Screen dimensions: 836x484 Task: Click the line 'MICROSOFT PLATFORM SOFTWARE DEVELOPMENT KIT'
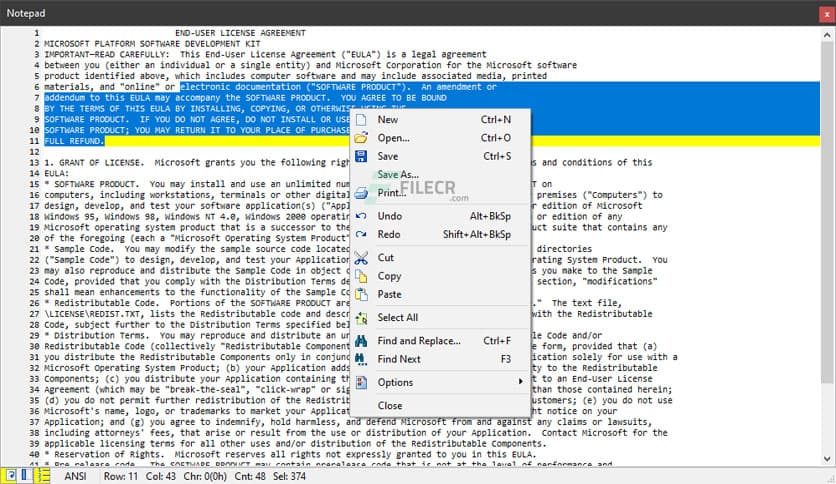152,44
